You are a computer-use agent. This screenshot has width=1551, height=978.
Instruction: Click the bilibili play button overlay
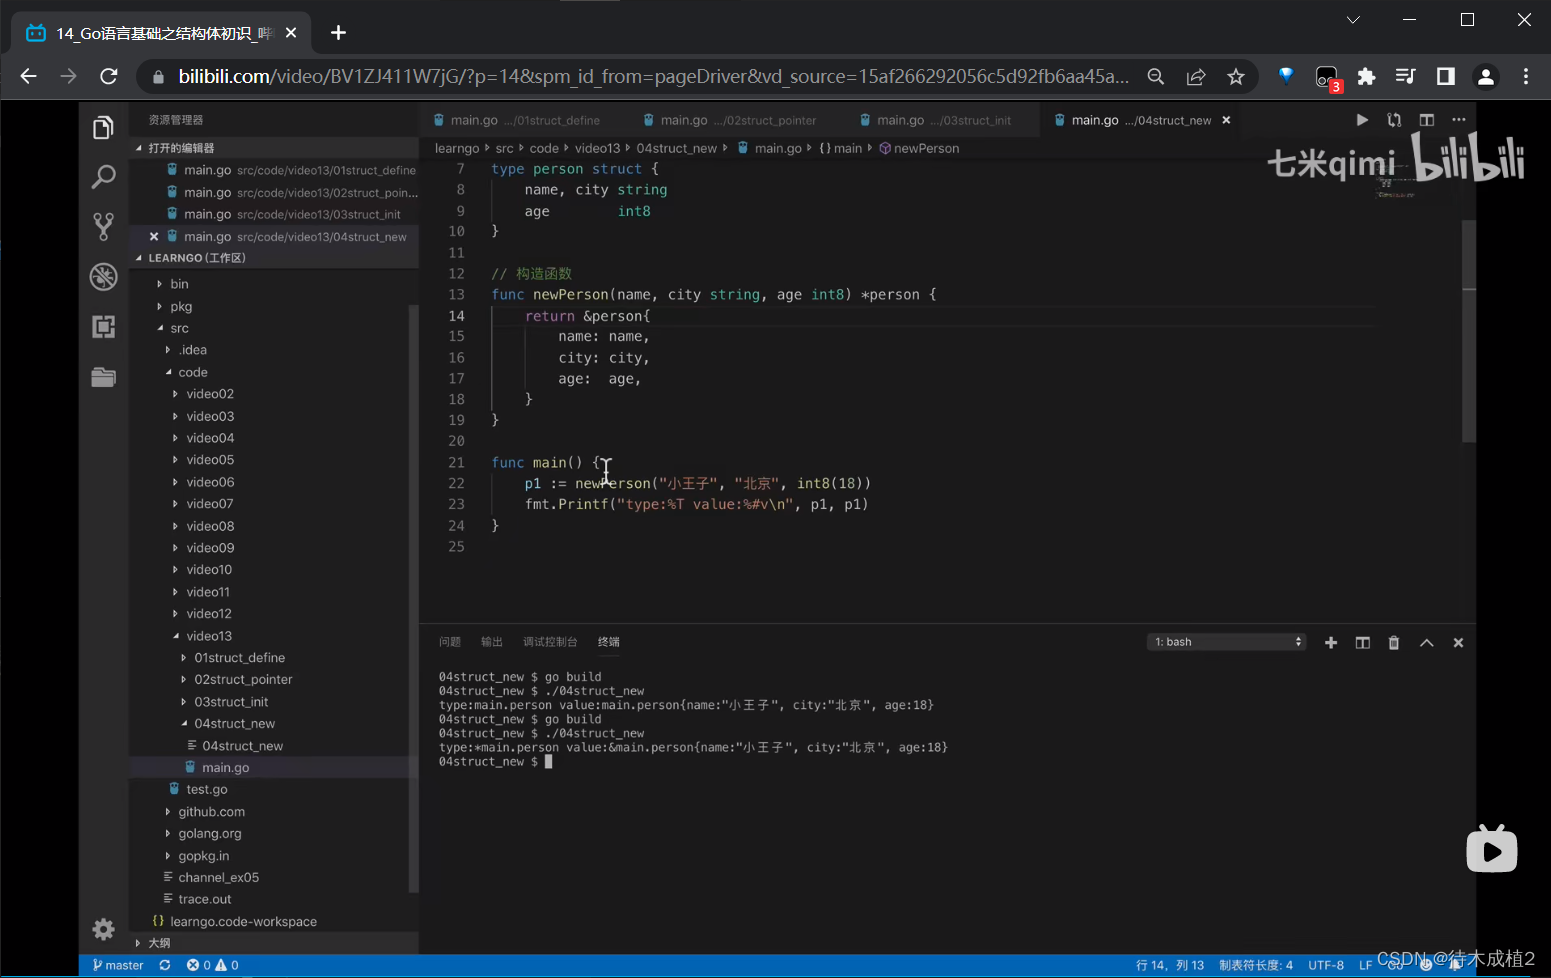[x=1491, y=849]
